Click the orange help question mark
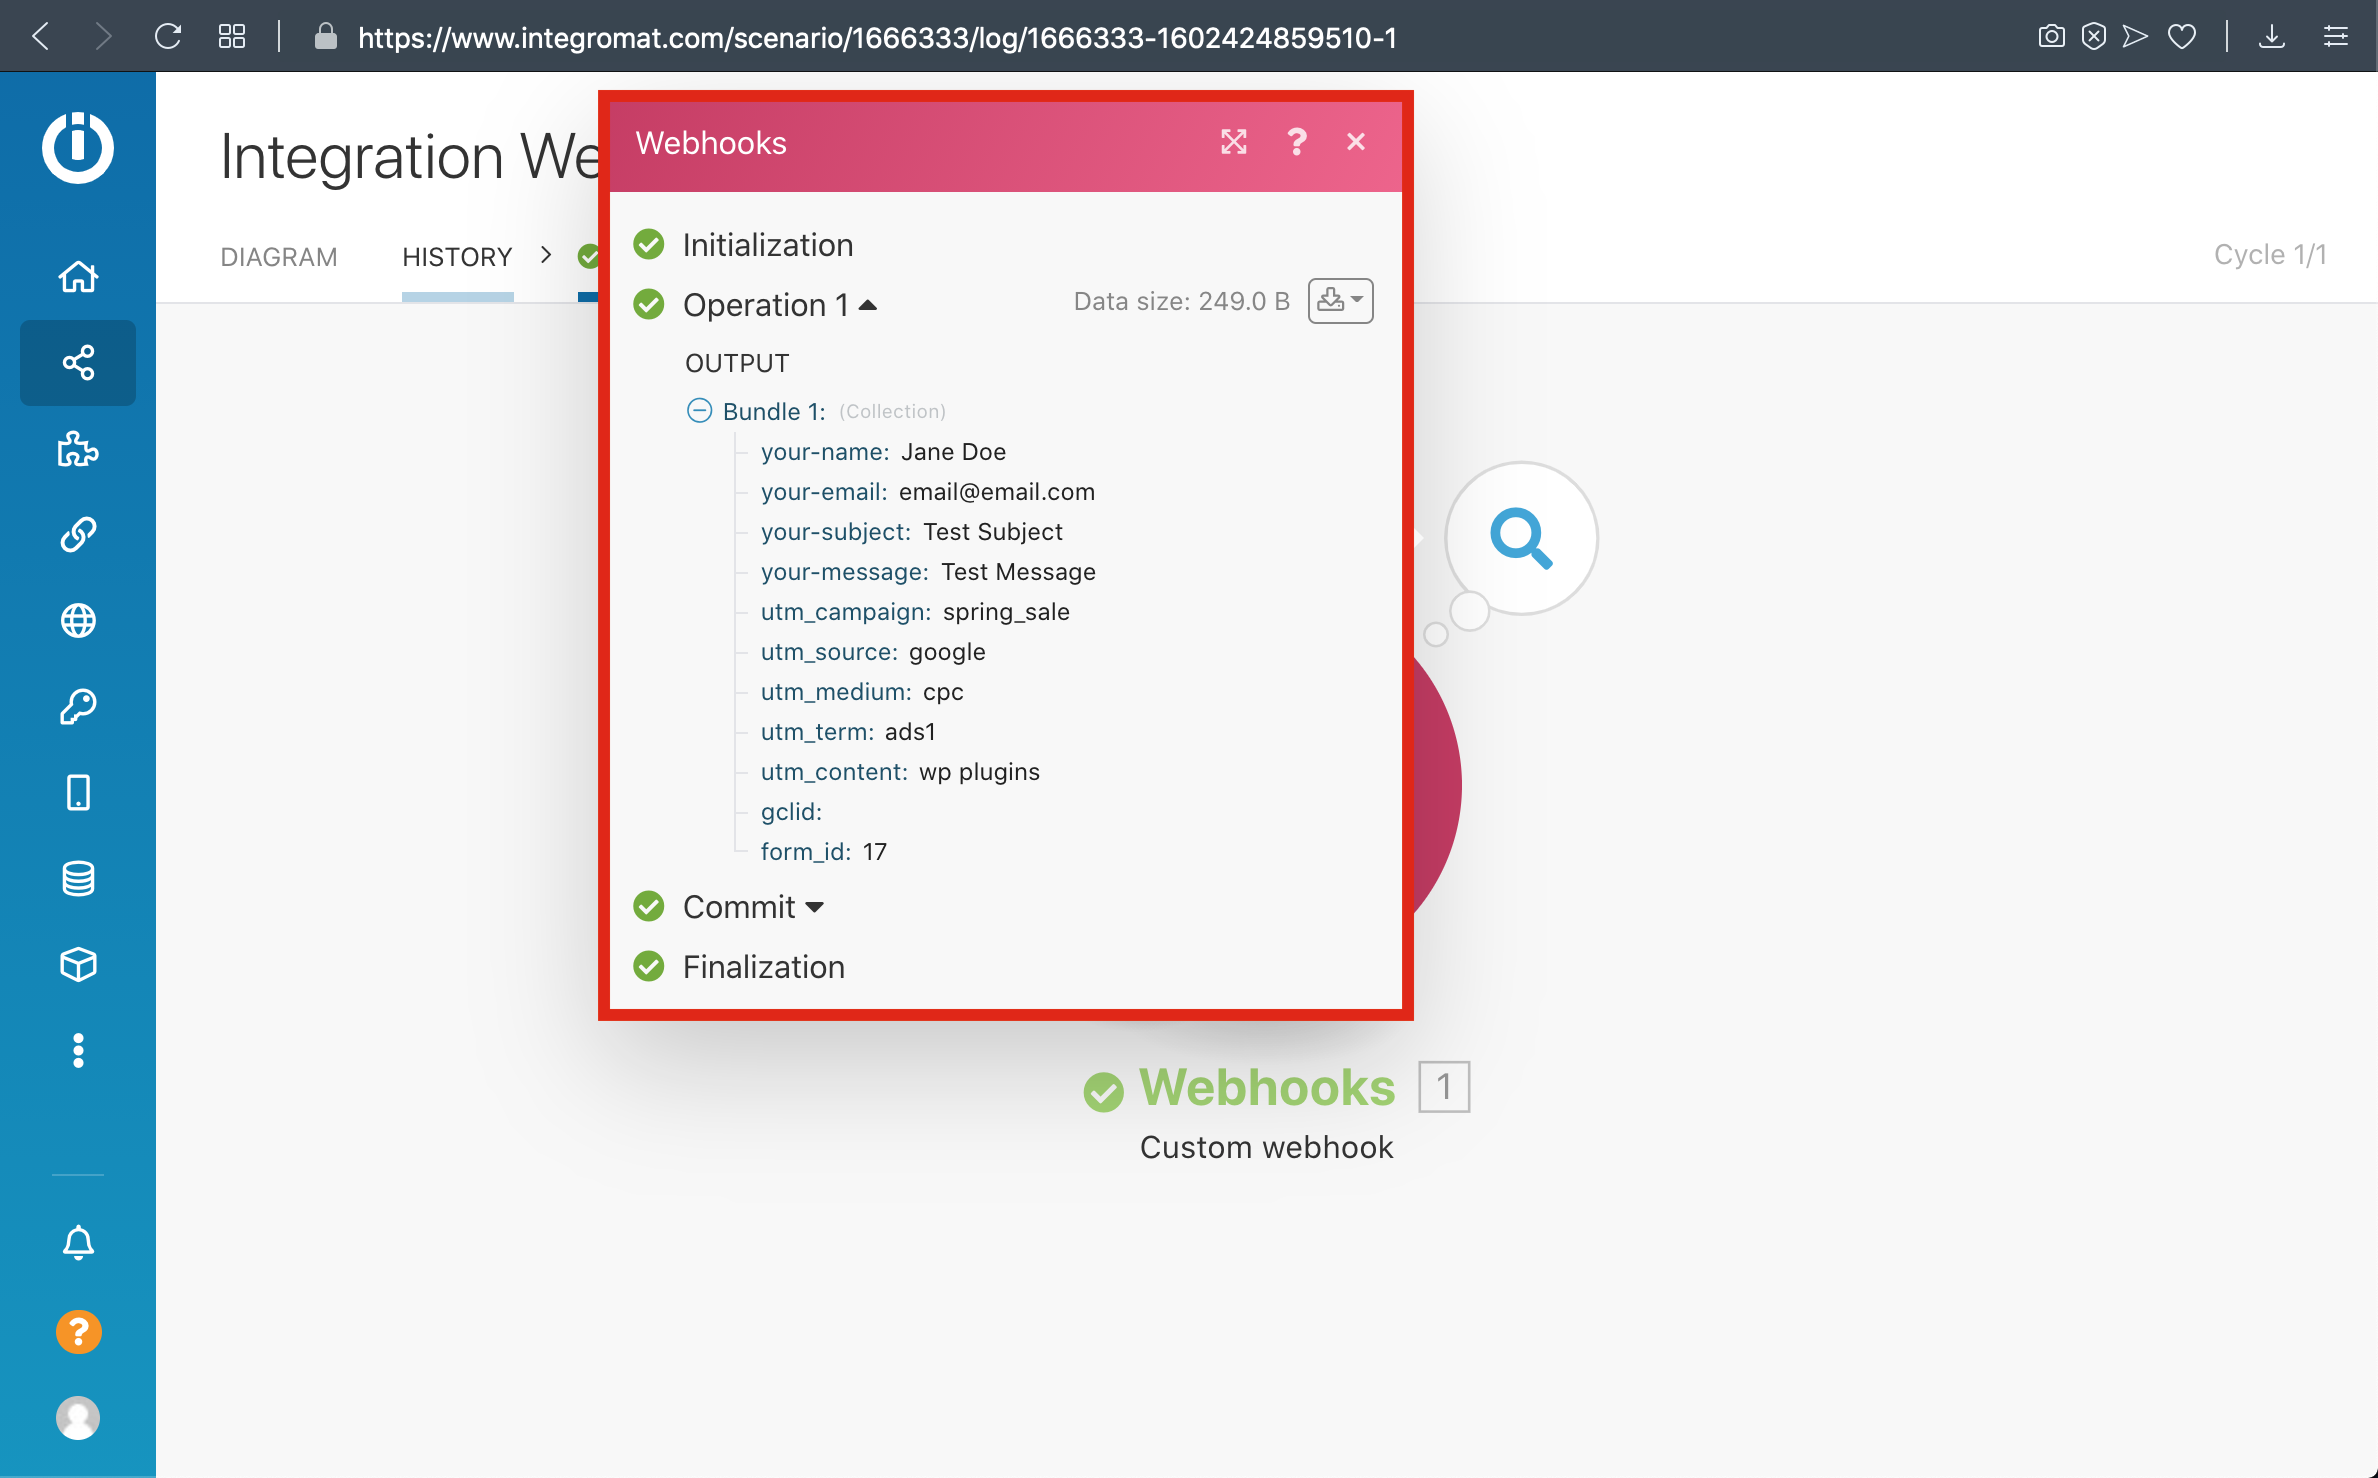Screen dimensions: 2378x1478 (78, 1332)
